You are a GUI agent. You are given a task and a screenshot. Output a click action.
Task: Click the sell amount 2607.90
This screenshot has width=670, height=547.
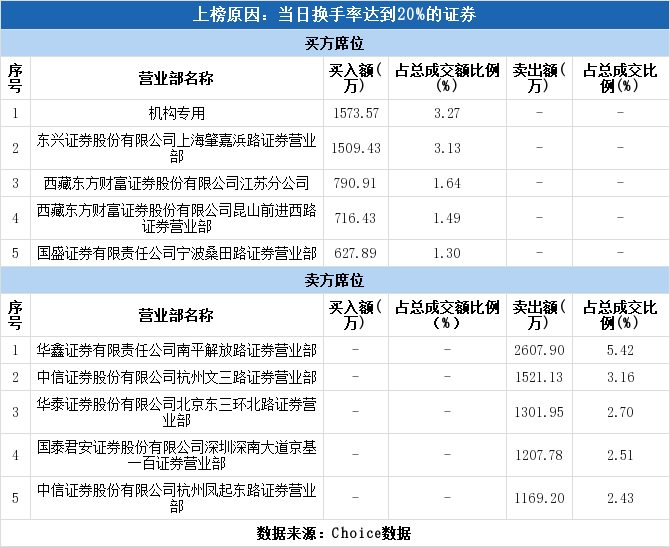click(x=539, y=350)
